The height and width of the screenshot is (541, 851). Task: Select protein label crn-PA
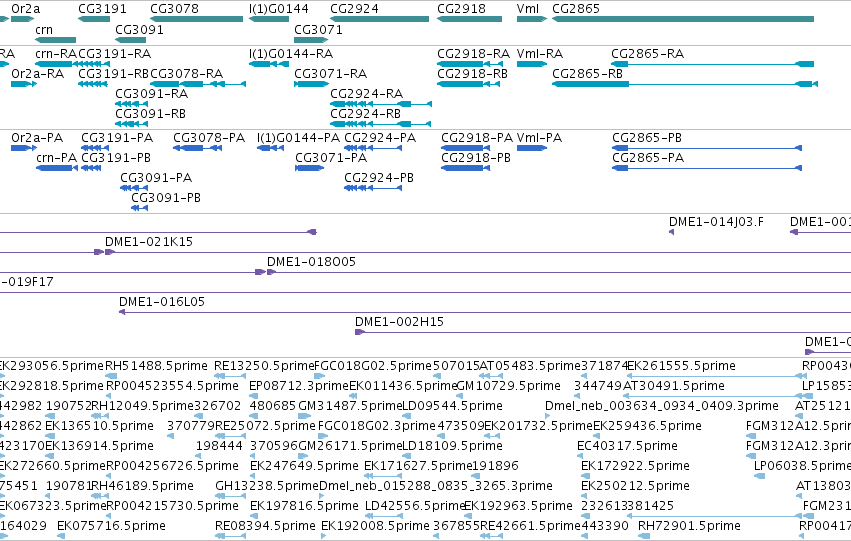coord(56,158)
